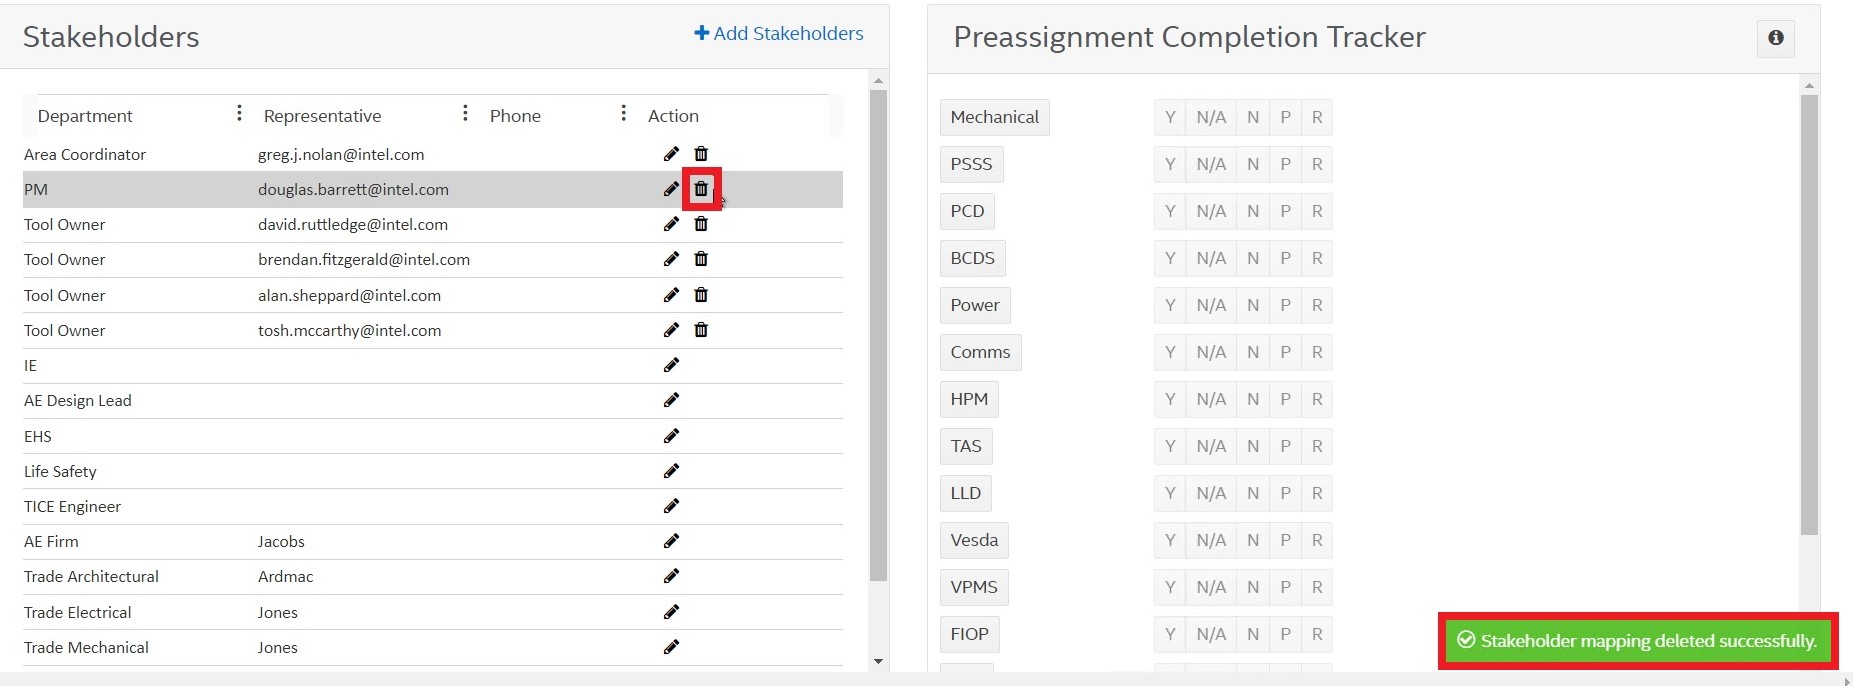
Task: Open the tracker info icon
Action: click(1775, 38)
